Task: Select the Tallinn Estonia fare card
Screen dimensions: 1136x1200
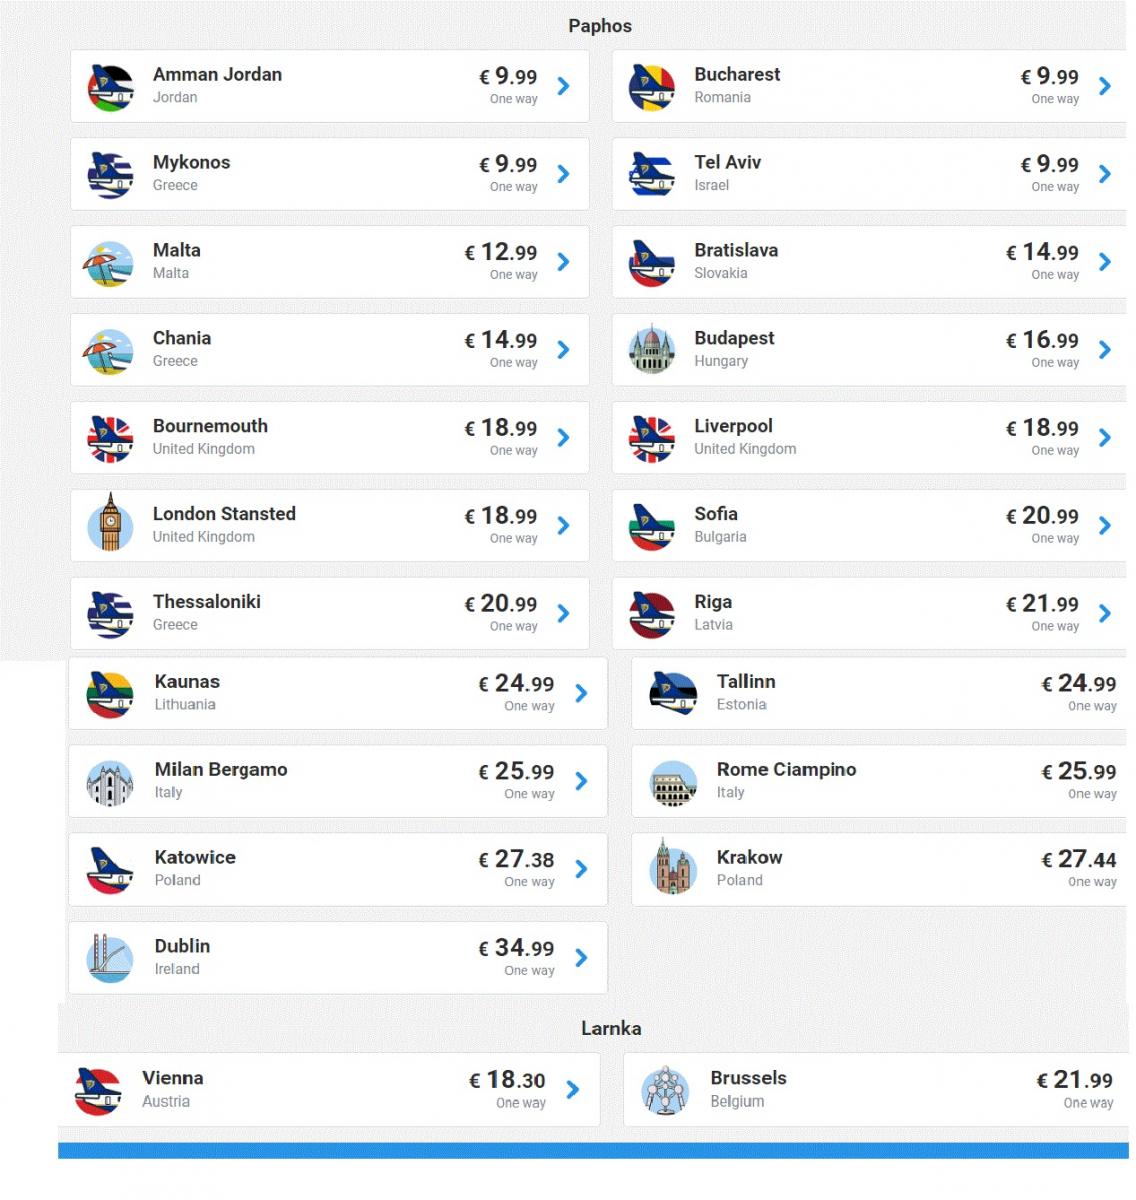Action: point(880,693)
